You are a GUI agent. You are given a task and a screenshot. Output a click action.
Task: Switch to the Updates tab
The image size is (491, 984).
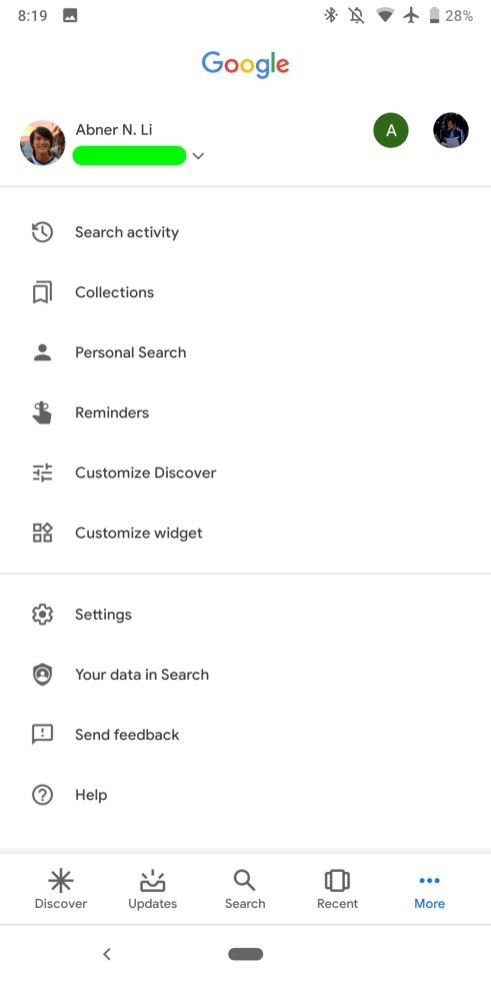coord(153,889)
